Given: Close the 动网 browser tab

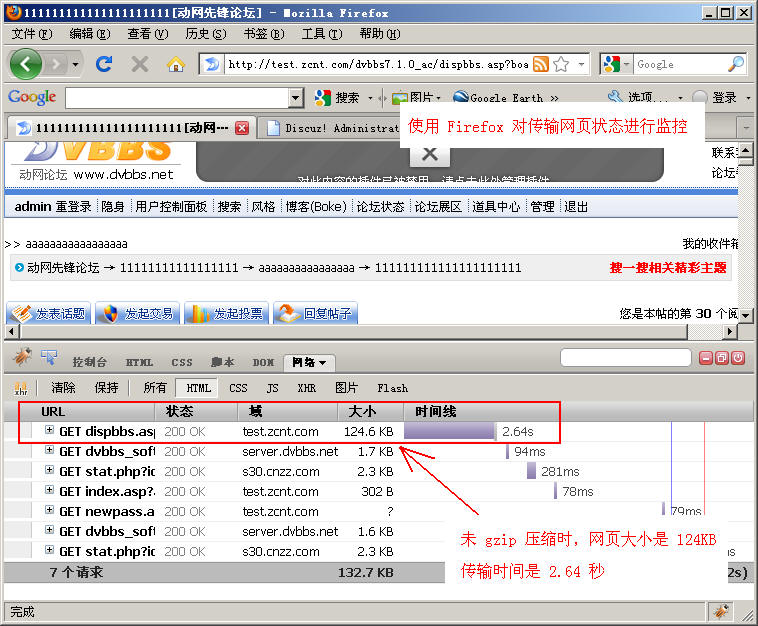Looking at the screenshot, I should tap(242, 128).
